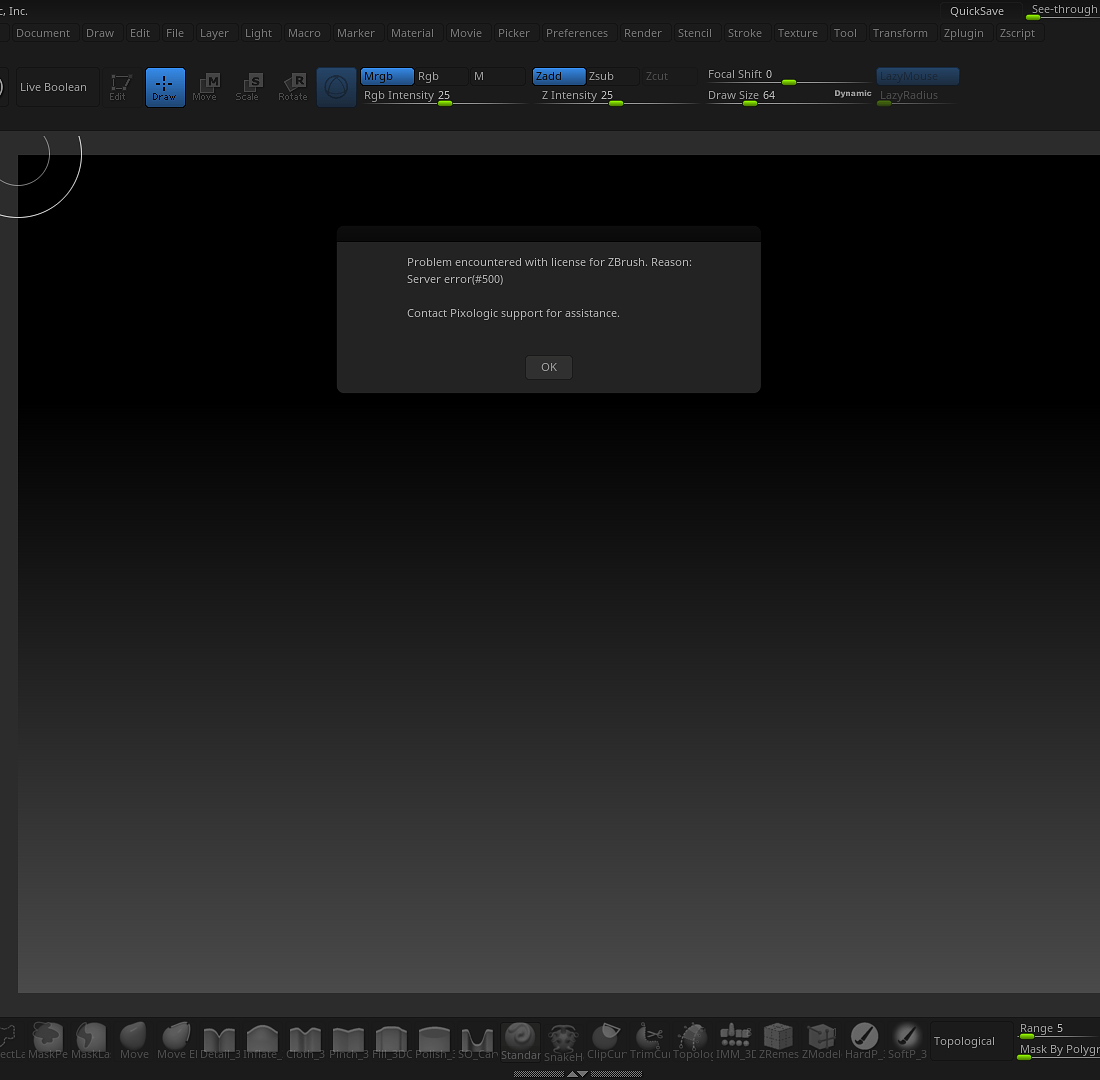The image size is (1100, 1080).
Task: Pick the Topology brush
Action: [692, 1040]
